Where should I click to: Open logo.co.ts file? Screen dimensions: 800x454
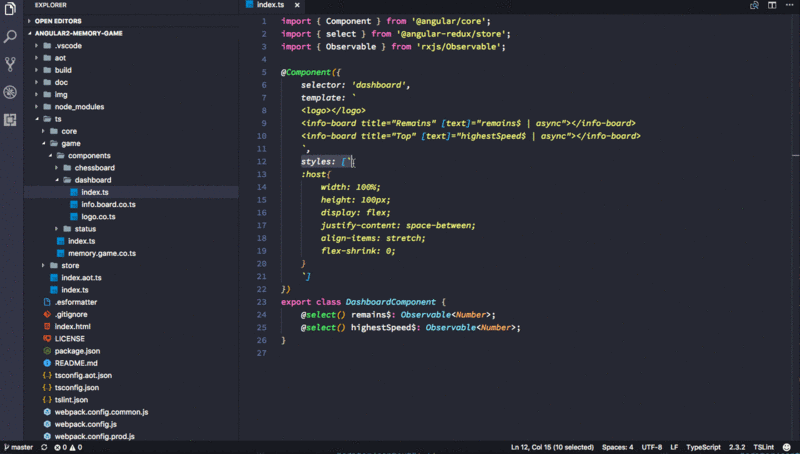click(x=98, y=217)
